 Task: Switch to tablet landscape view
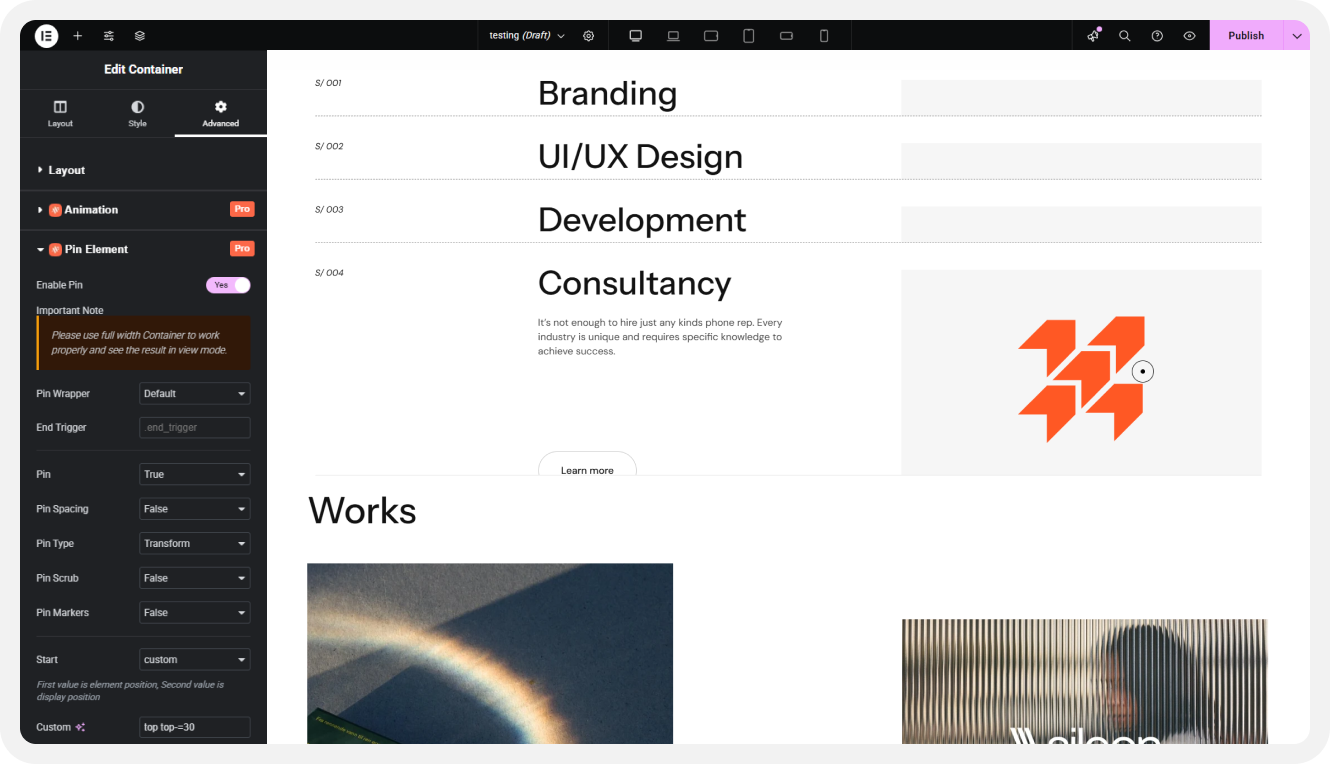click(x=711, y=35)
